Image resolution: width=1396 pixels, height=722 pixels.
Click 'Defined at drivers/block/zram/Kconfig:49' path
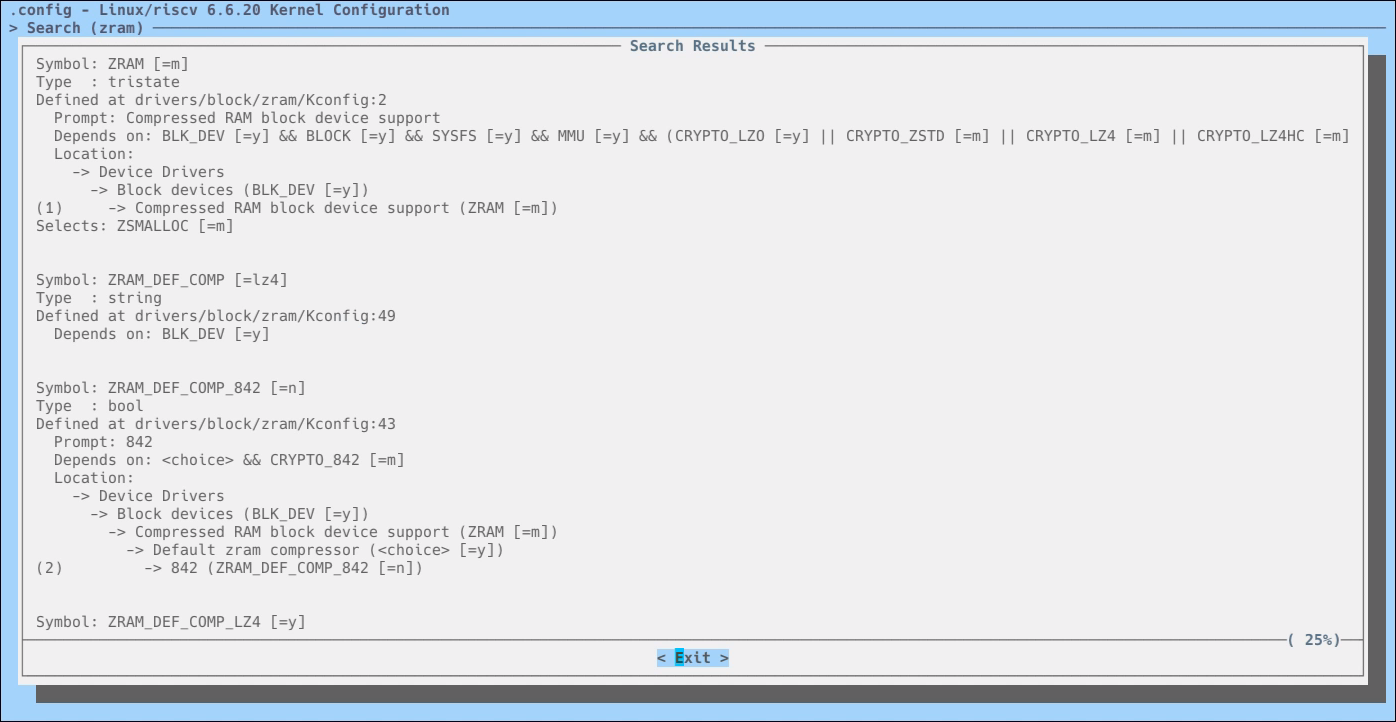click(215, 316)
